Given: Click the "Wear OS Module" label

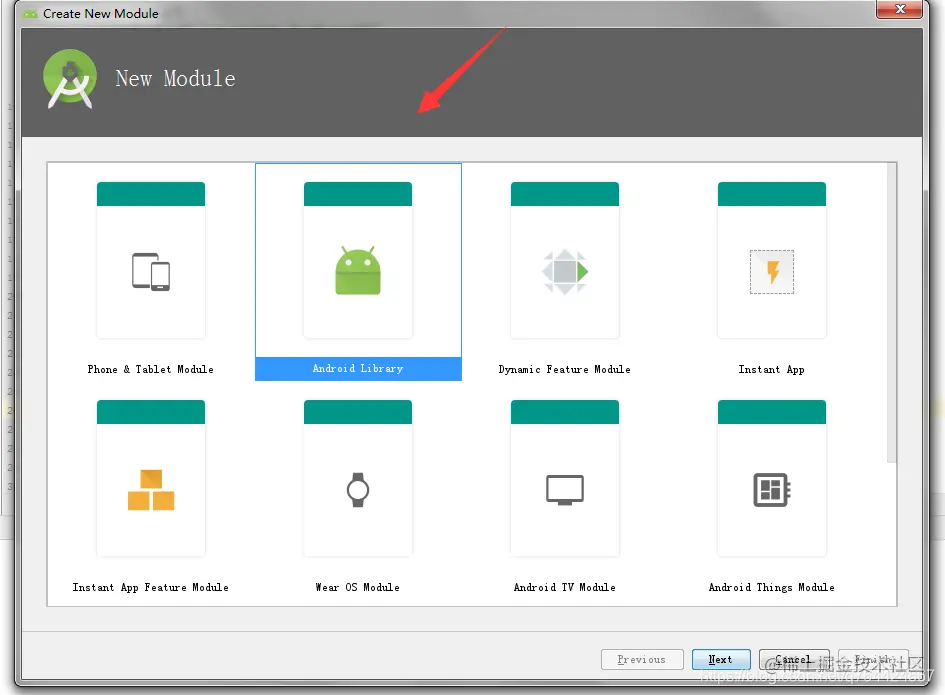Looking at the screenshot, I should [357, 587].
